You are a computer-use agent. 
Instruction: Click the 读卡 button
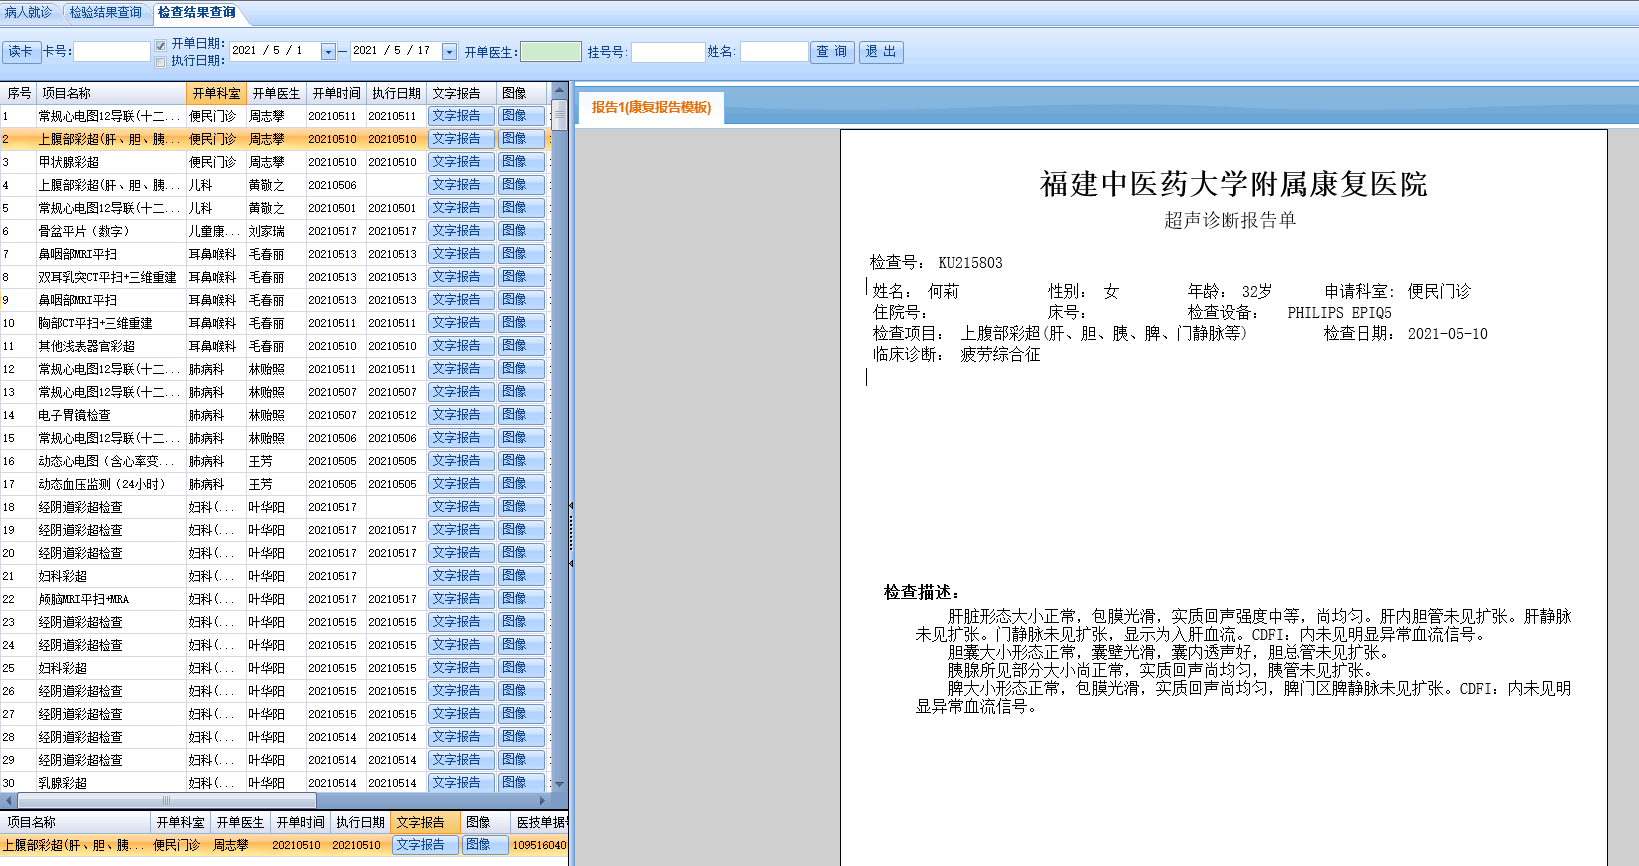click(x=21, y=51)
